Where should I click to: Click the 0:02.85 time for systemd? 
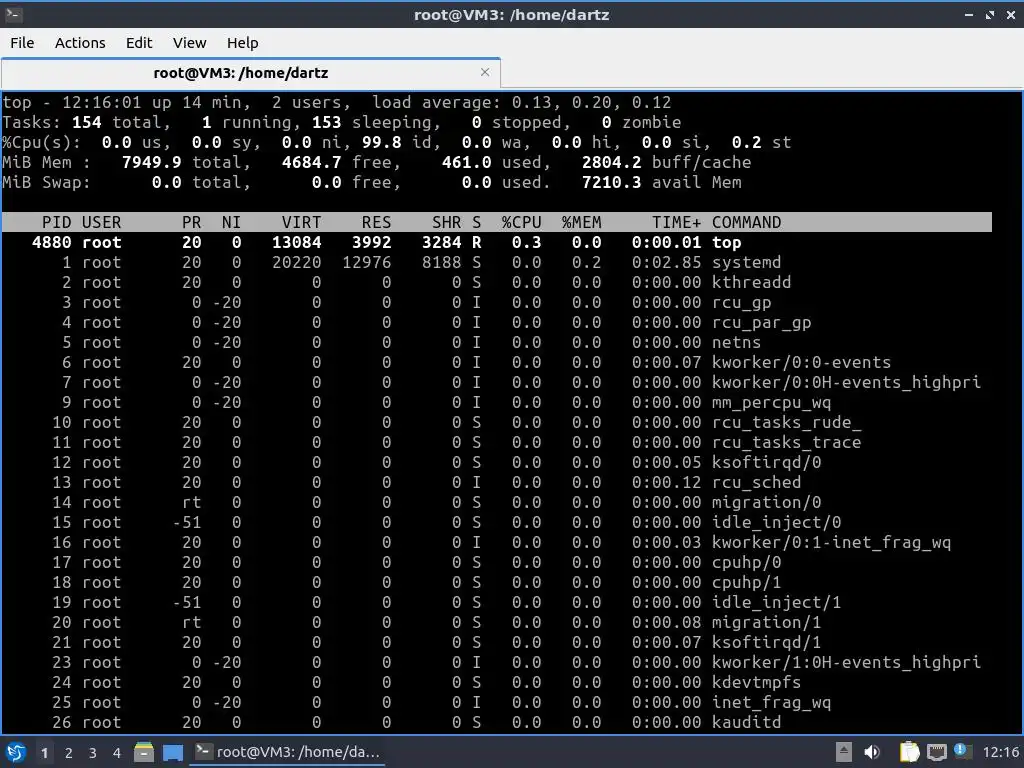[x=666, y=263]
